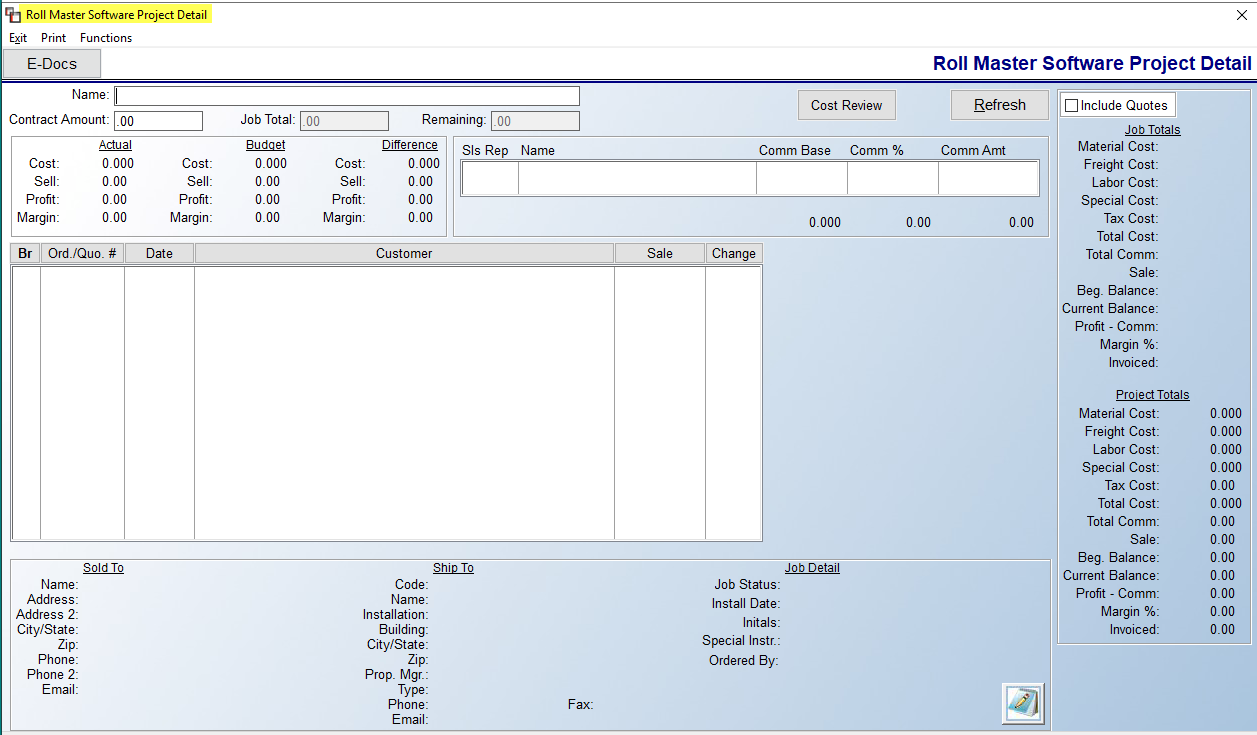Click the Comm % grid cell
Image resolution: width=1257 pixels, height=735 pixels.
[893, 178]
